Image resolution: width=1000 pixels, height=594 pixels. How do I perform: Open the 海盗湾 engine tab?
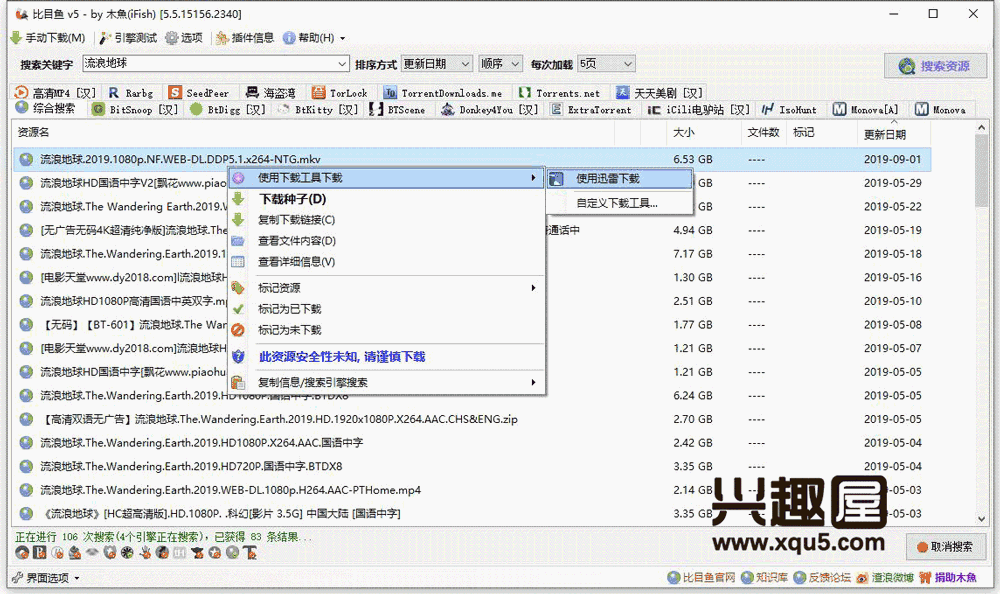[x=270, y=93]
